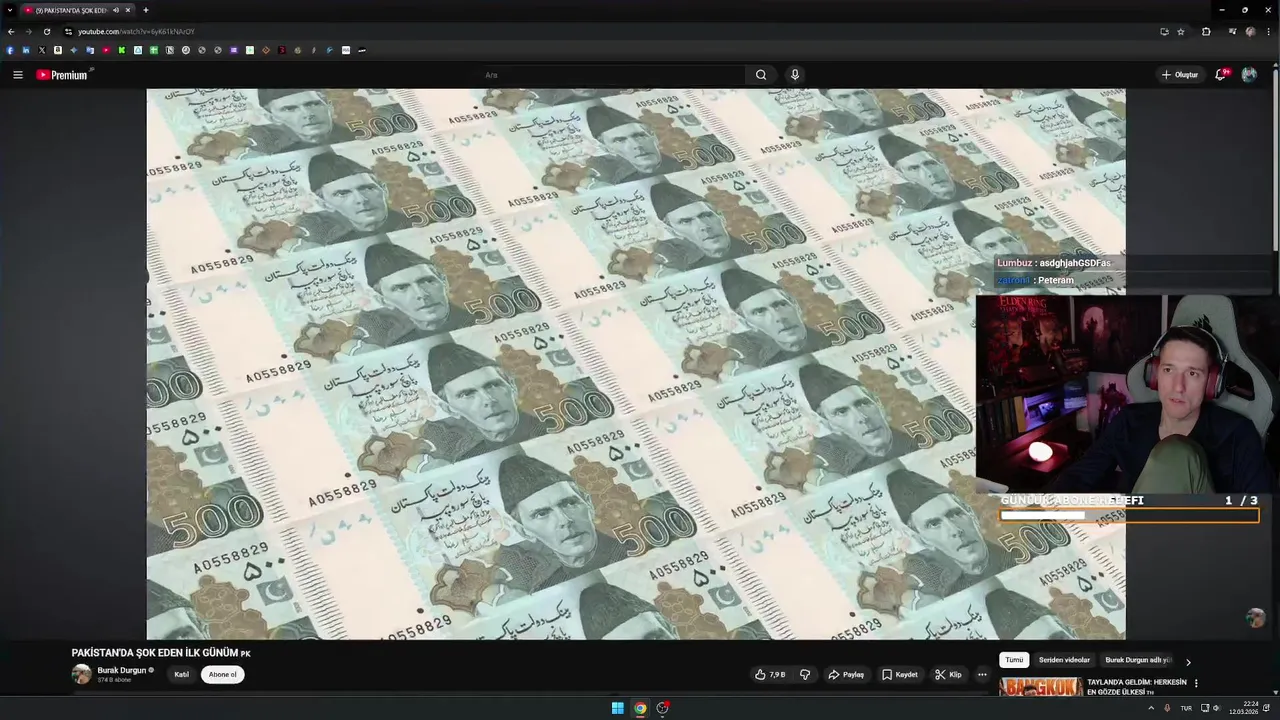
Task: Open Chrome extensions puzzle icon
Action: [x=1206, y=32]
